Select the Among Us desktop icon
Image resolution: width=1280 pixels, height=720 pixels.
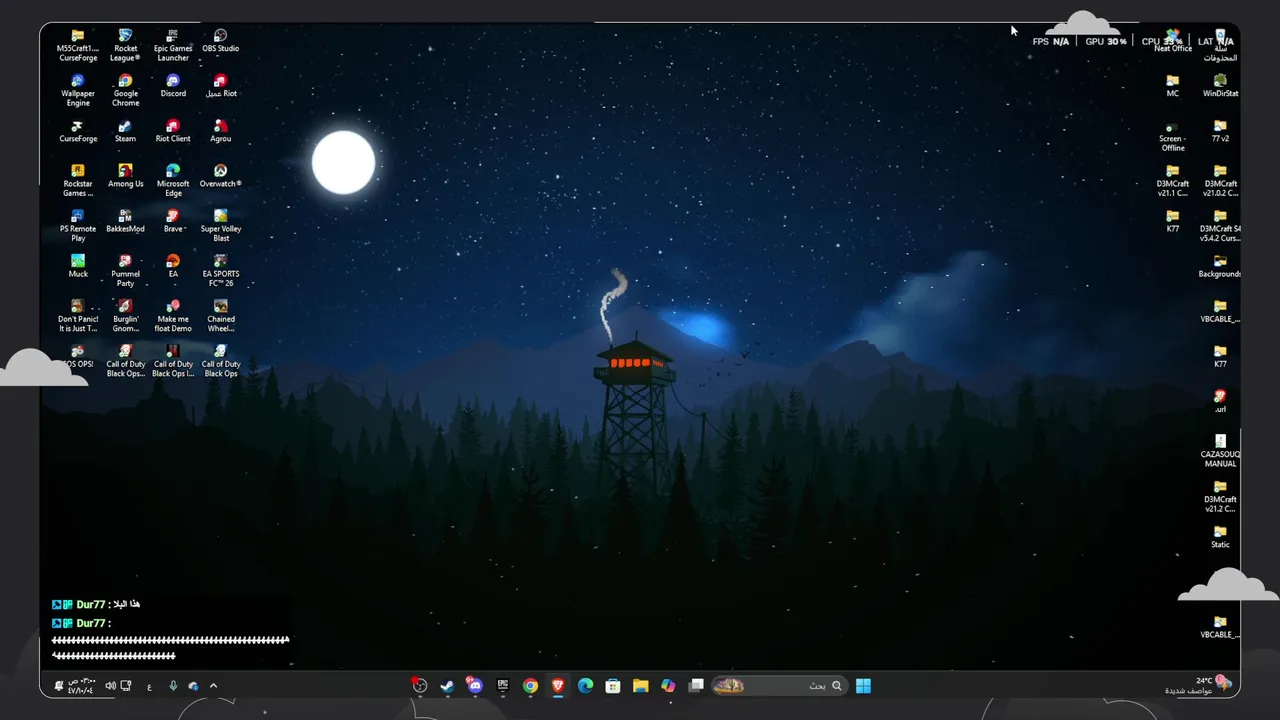(125, 176)
